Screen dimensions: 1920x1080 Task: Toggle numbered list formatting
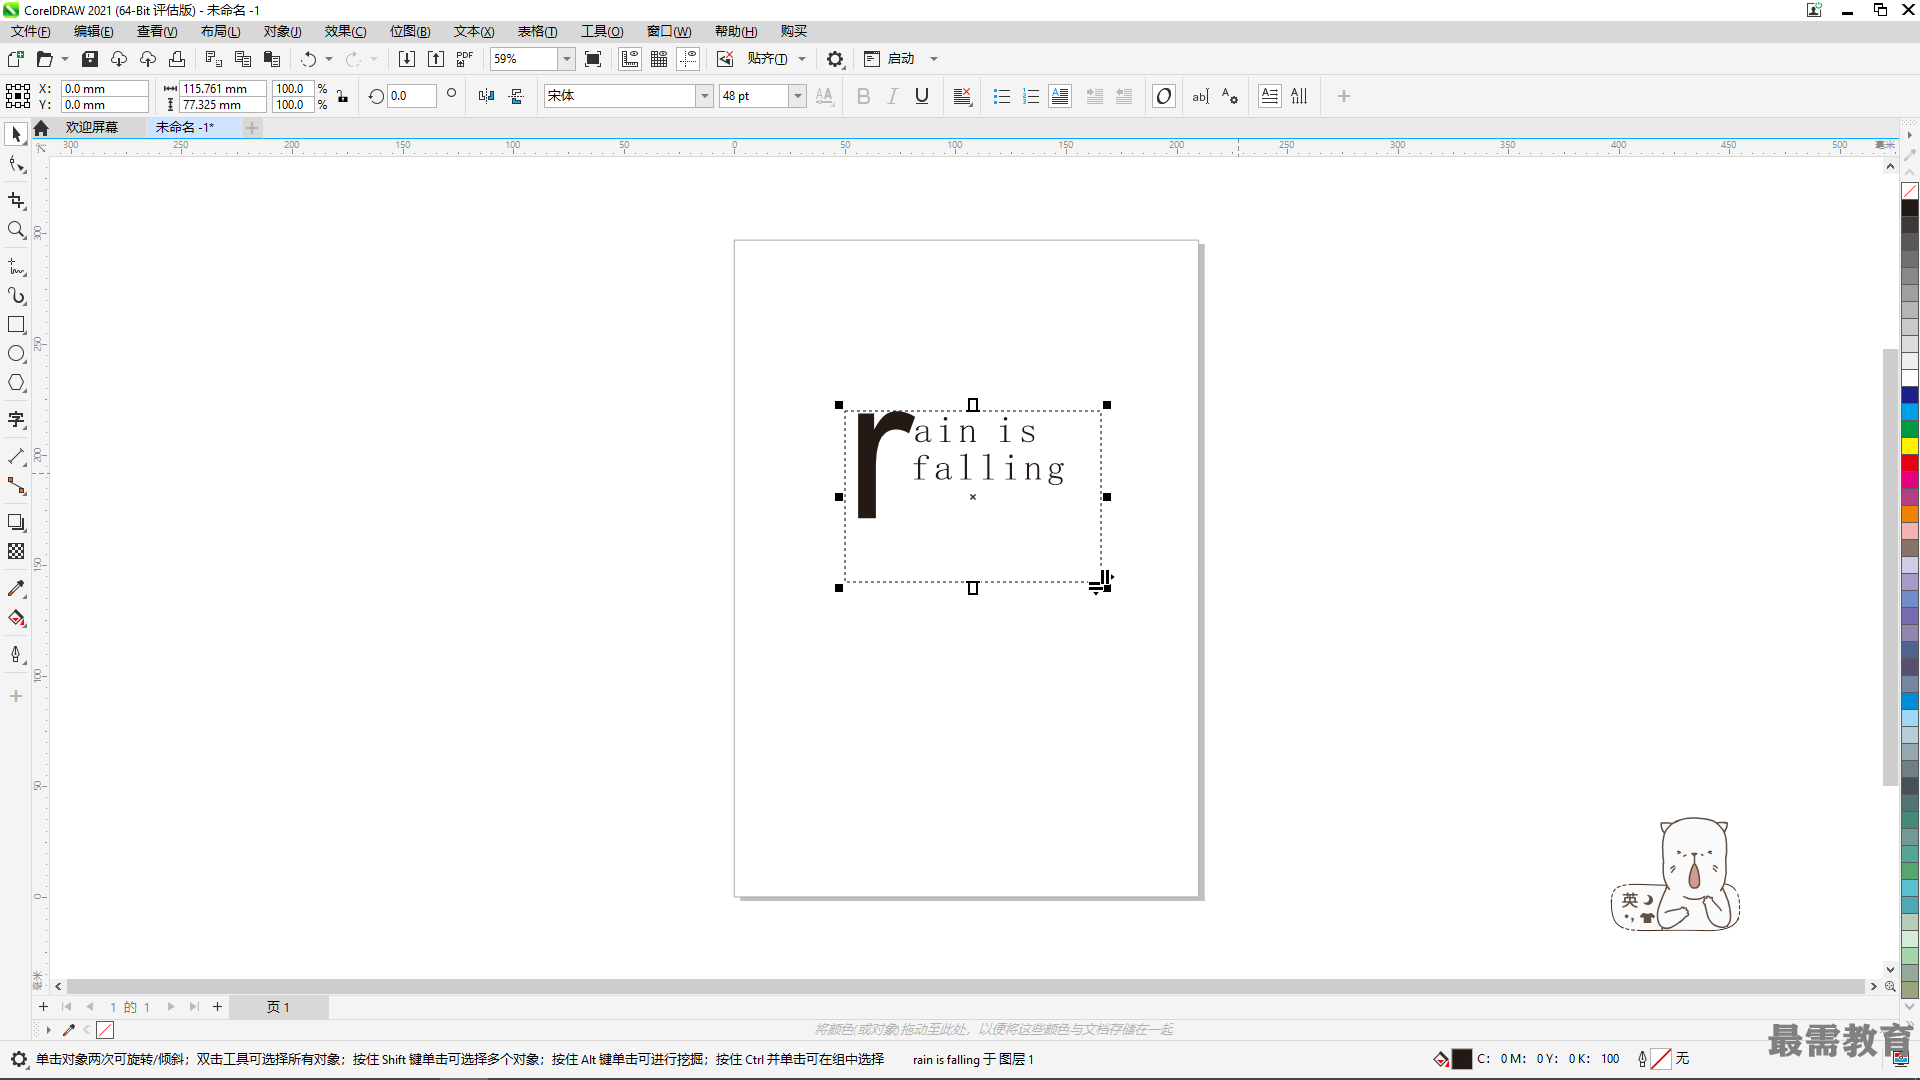(x=1031, y=96)
